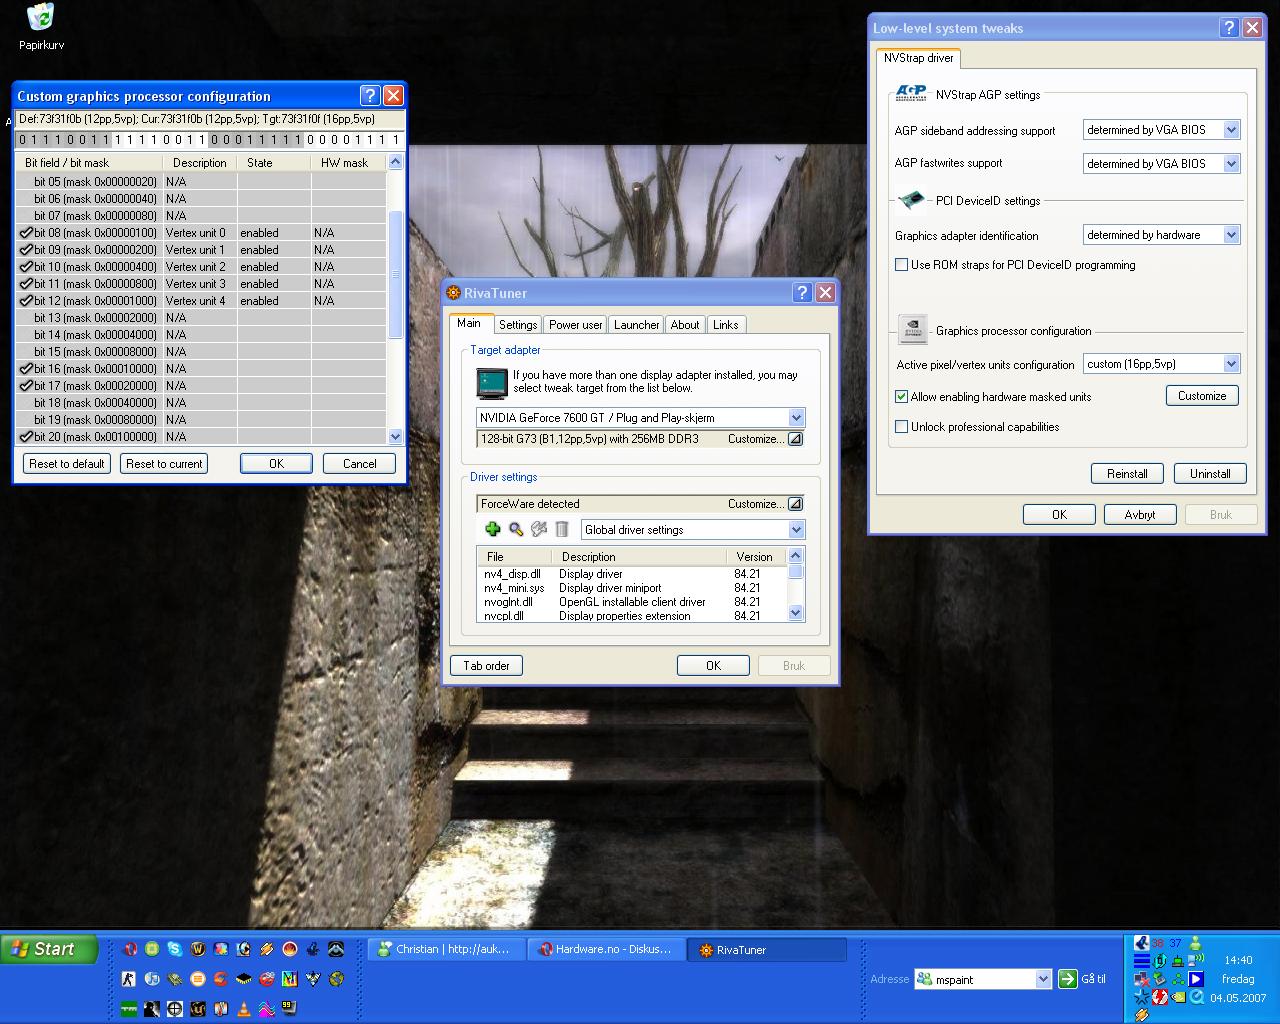Open Papirkurv recycle bin on desktop
The image size is (1280, 1024).
click(x=41, y=26)
